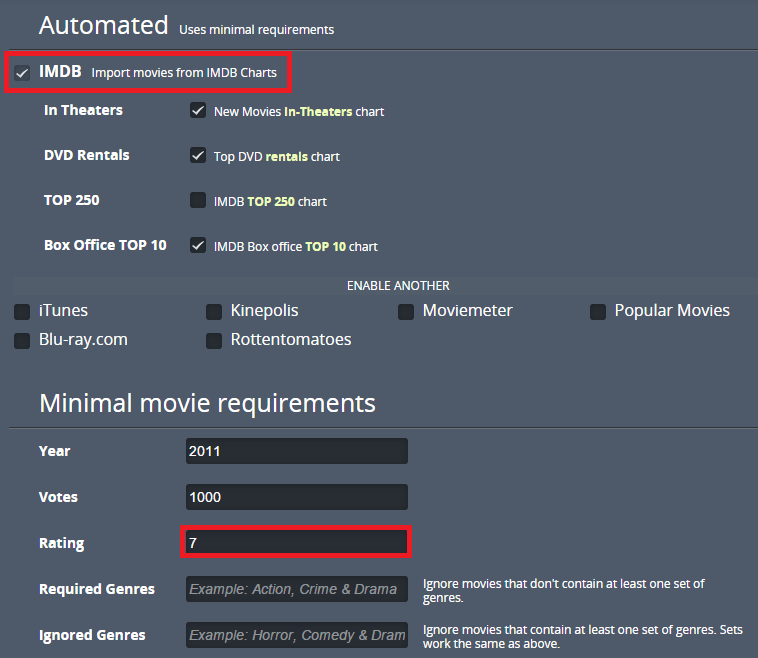
Task: Click the Ignored Genres text box
Action: [297, 635]
